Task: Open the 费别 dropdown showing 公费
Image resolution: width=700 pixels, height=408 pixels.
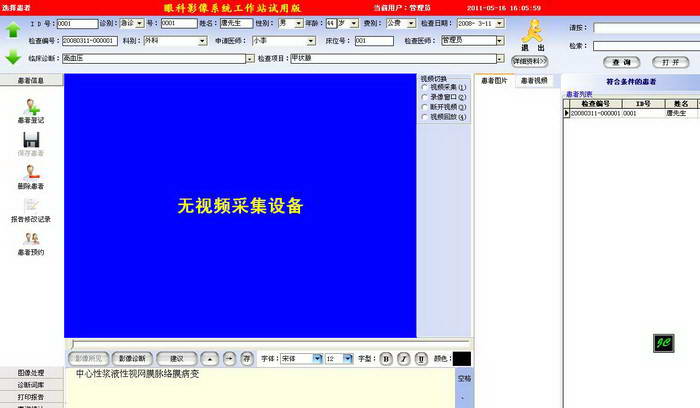Action: point(412,23)
